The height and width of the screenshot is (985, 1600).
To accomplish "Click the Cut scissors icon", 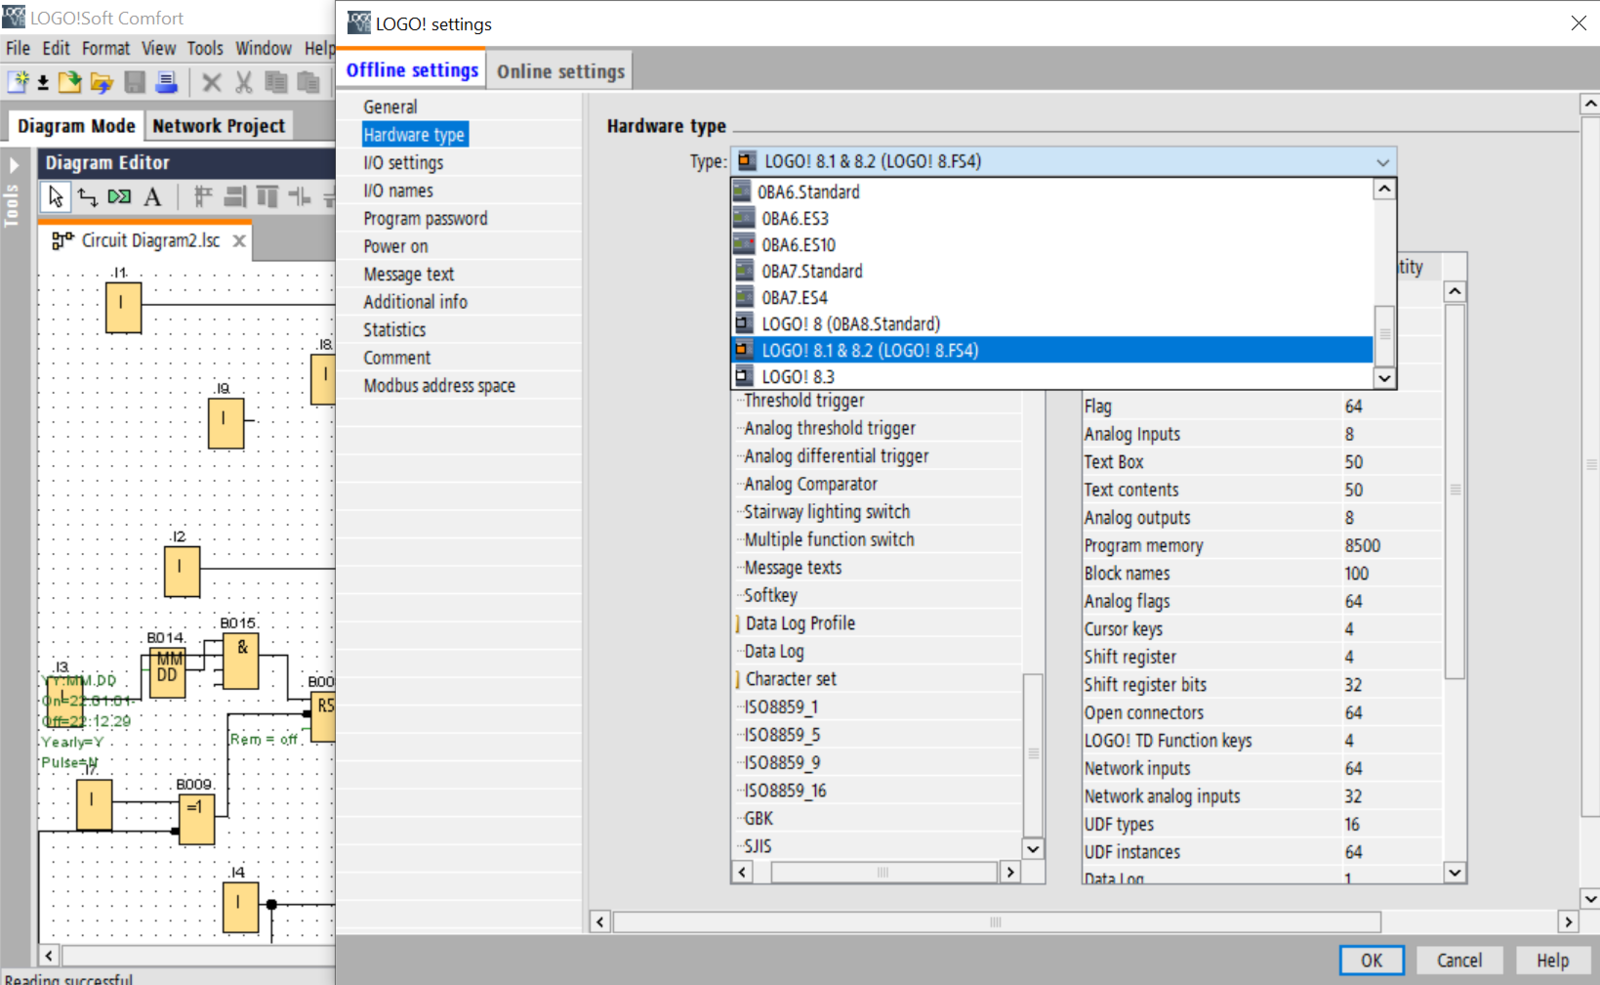I will (243, 82).
